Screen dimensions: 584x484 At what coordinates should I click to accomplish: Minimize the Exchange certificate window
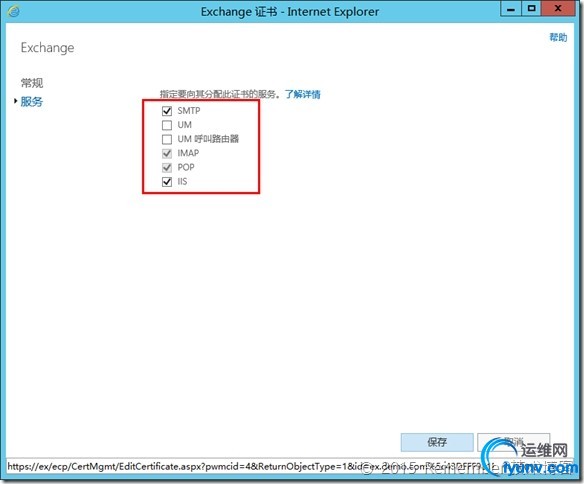[x=511, y=9]
